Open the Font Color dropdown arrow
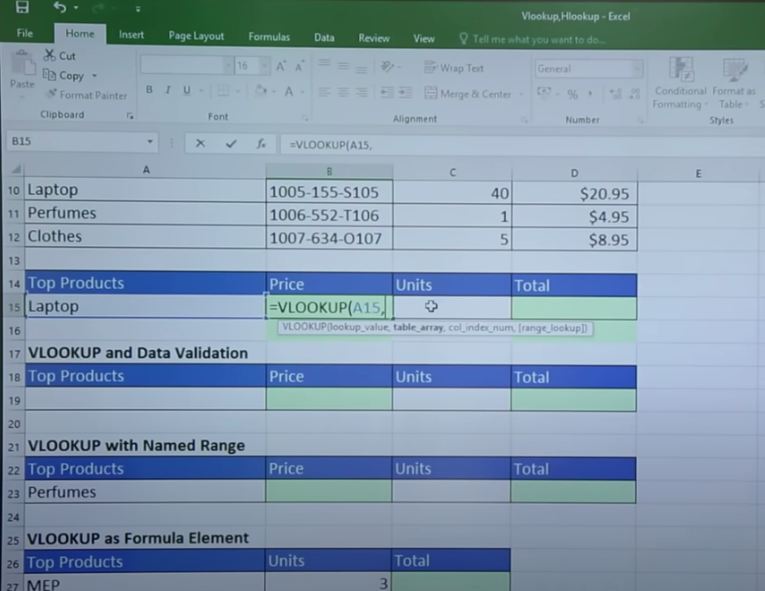Screen dimensions: 765x591 pyautogui.click(x=302, y=92)
